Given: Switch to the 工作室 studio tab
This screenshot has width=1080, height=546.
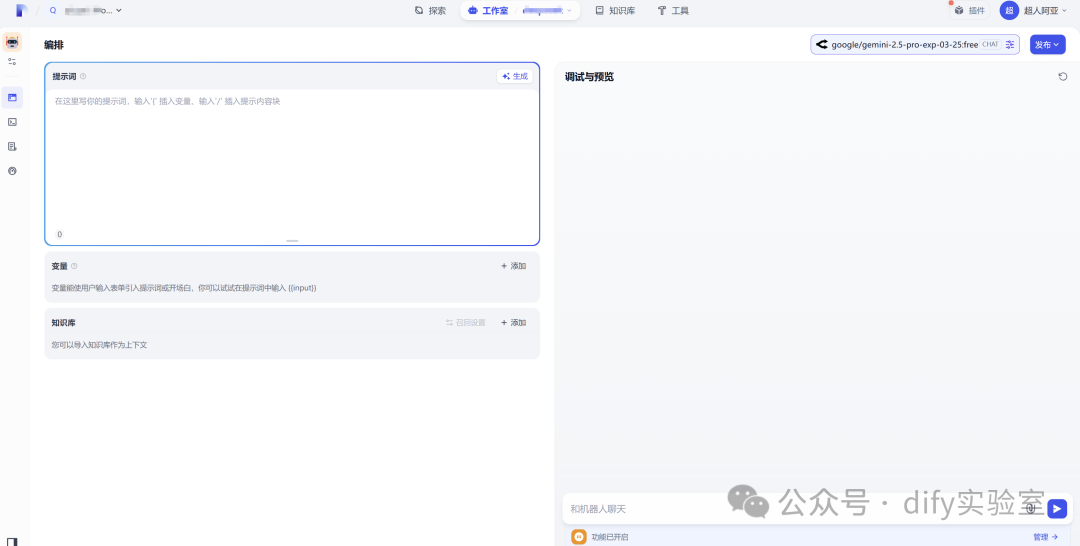Looking at the screenshot, I should pos(488,10).
